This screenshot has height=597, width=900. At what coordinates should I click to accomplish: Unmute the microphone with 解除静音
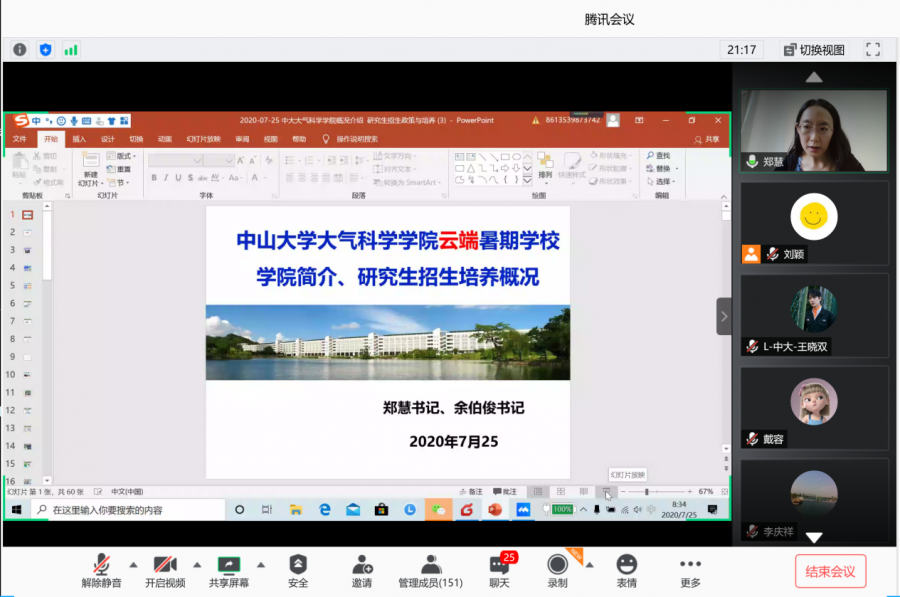click(102, 571)
